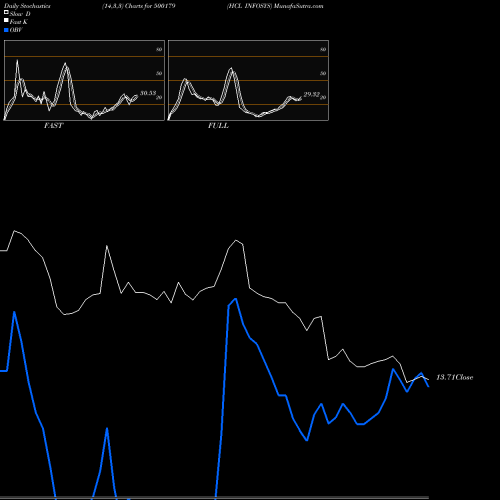Click the 80 axis label in FAST chart
The height and width of the screenshot is (500, 500).
click(x=159, y=49)
